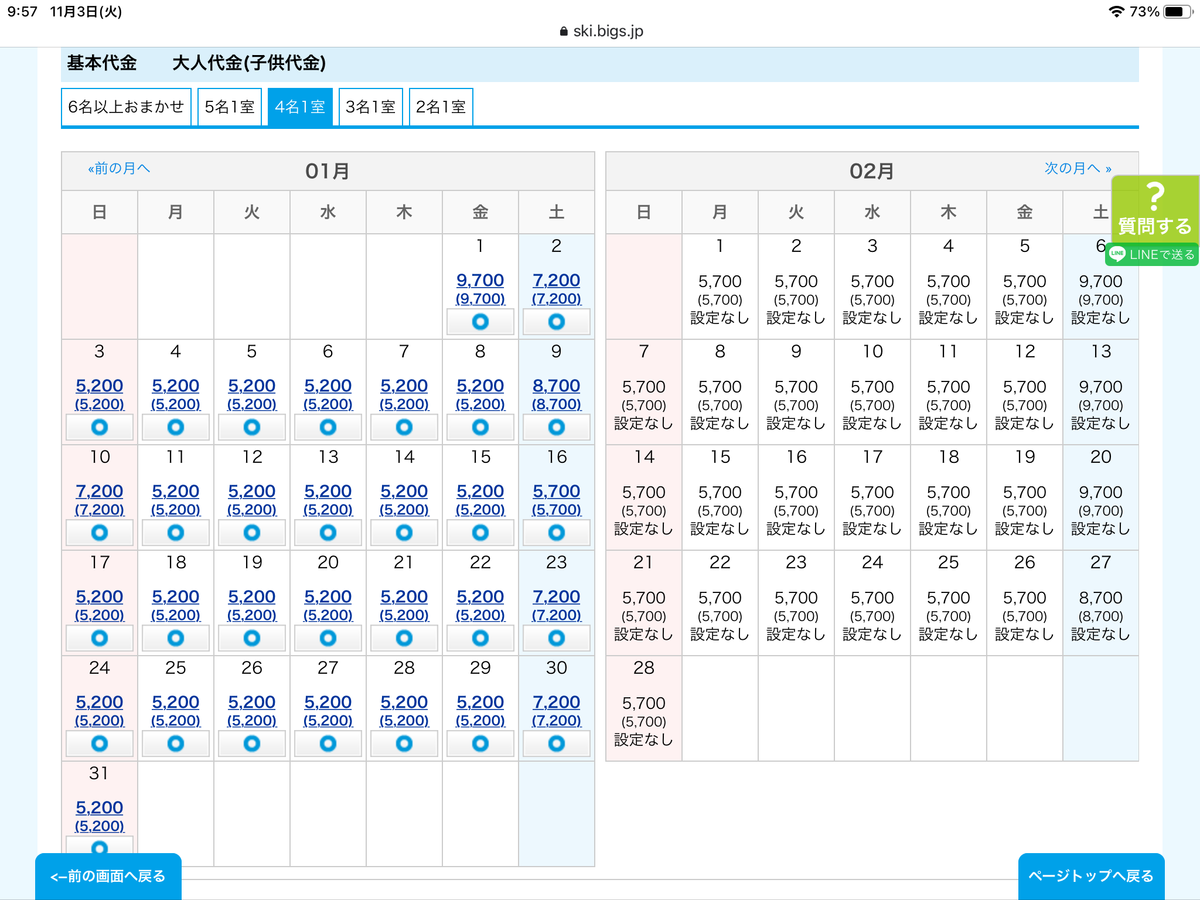Open the 2名1室 tab
This screenshot has height=900, width=1200.
441,107
